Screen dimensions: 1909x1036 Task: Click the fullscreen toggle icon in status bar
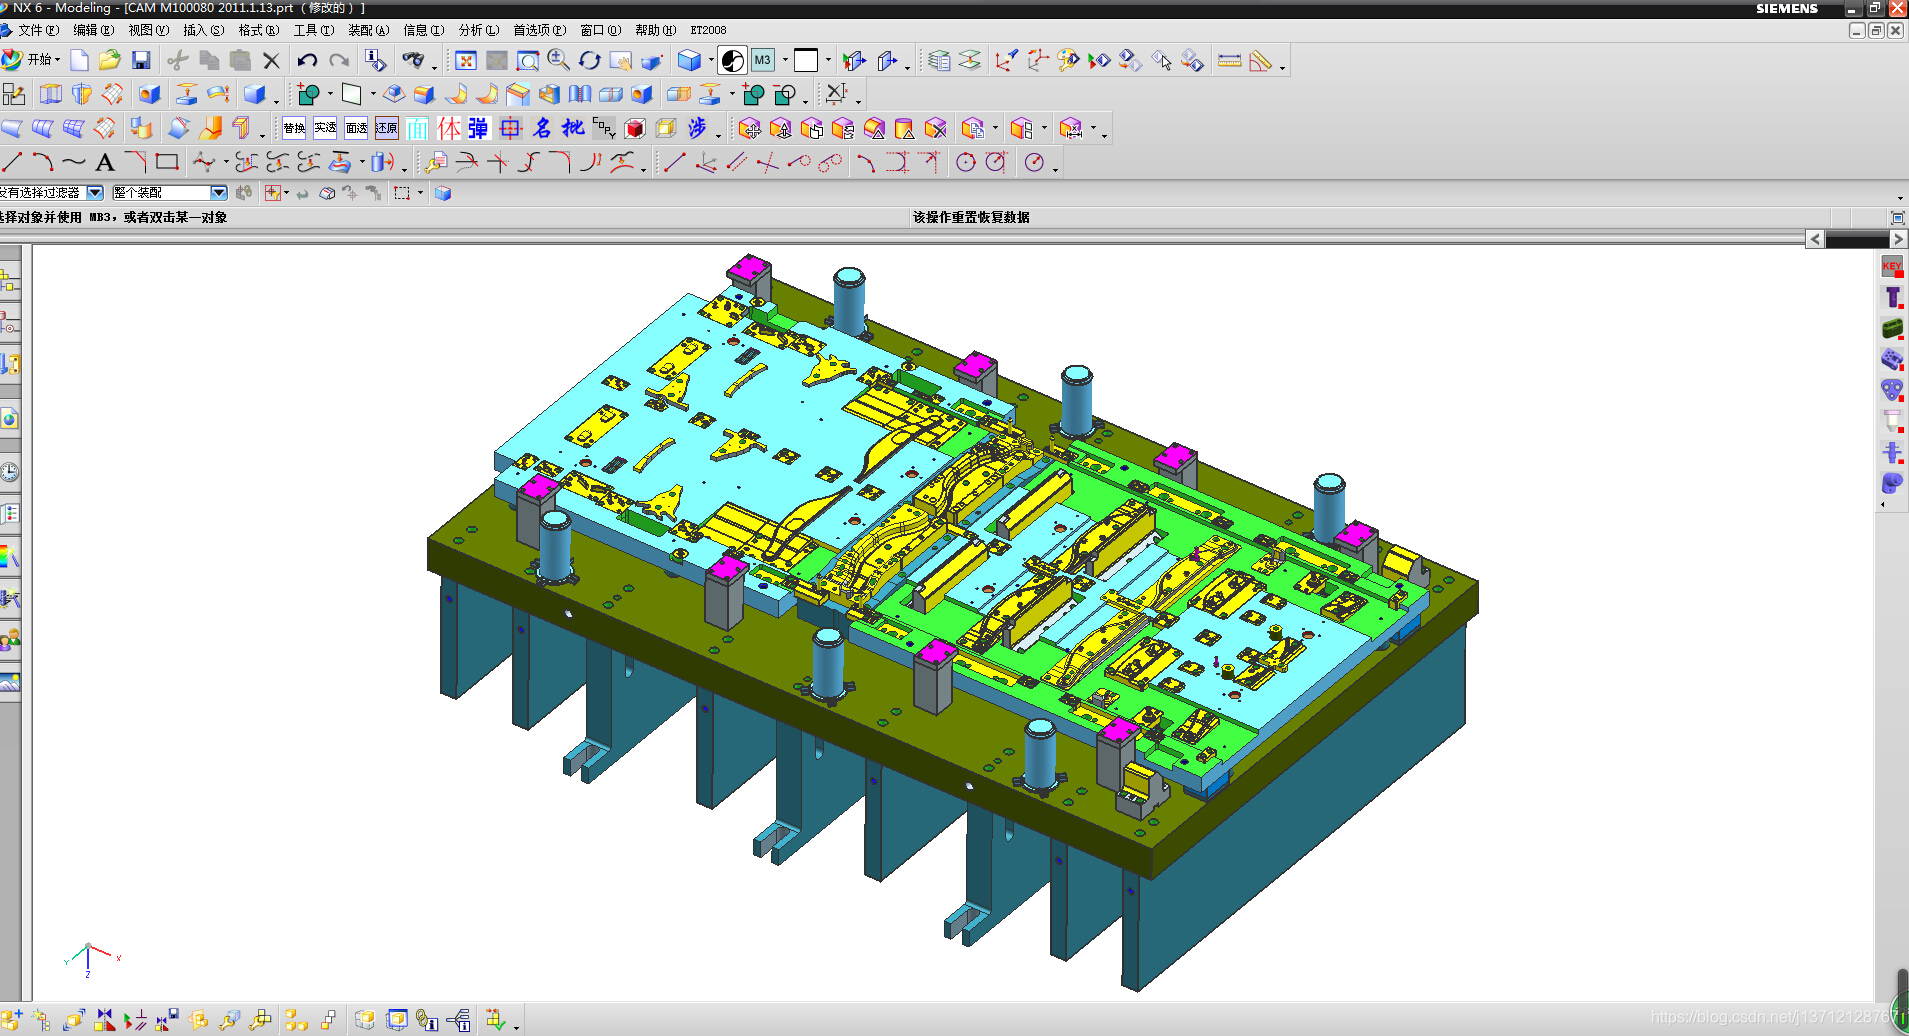tap(1897, 217)
